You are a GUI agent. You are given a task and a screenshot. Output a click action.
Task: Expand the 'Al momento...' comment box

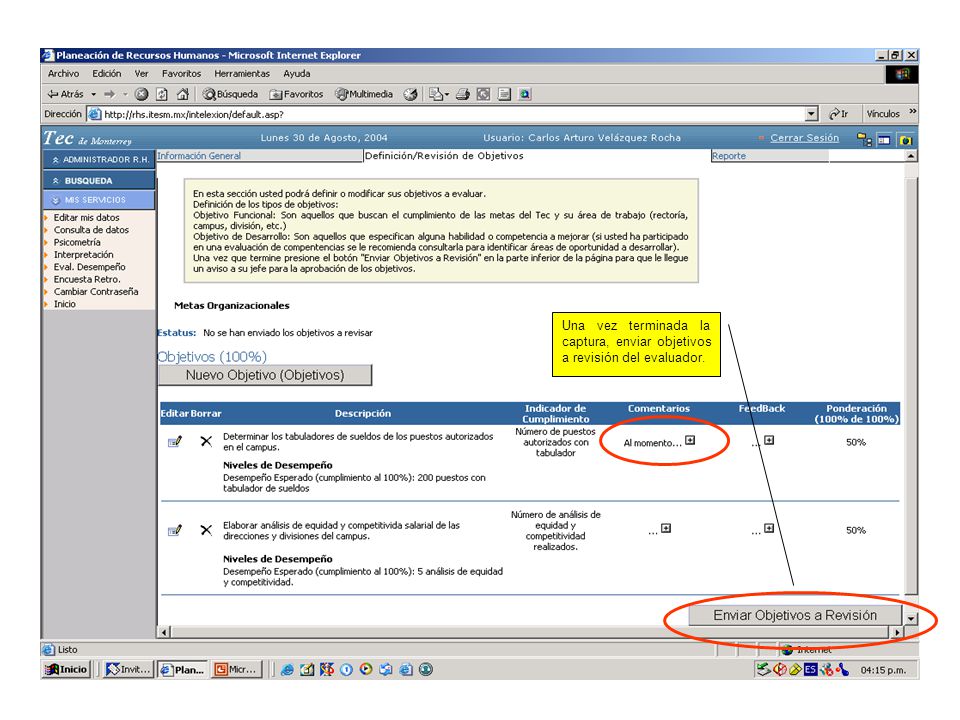[690, 440]
